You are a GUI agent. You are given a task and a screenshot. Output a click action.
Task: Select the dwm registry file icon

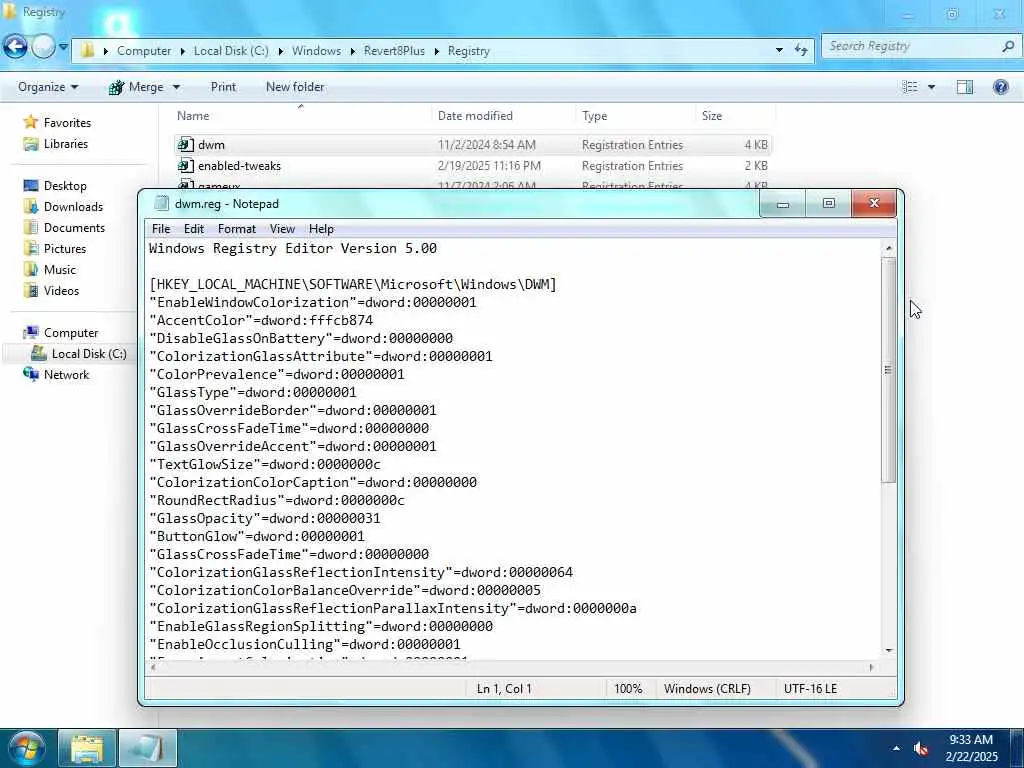[186, 144]
